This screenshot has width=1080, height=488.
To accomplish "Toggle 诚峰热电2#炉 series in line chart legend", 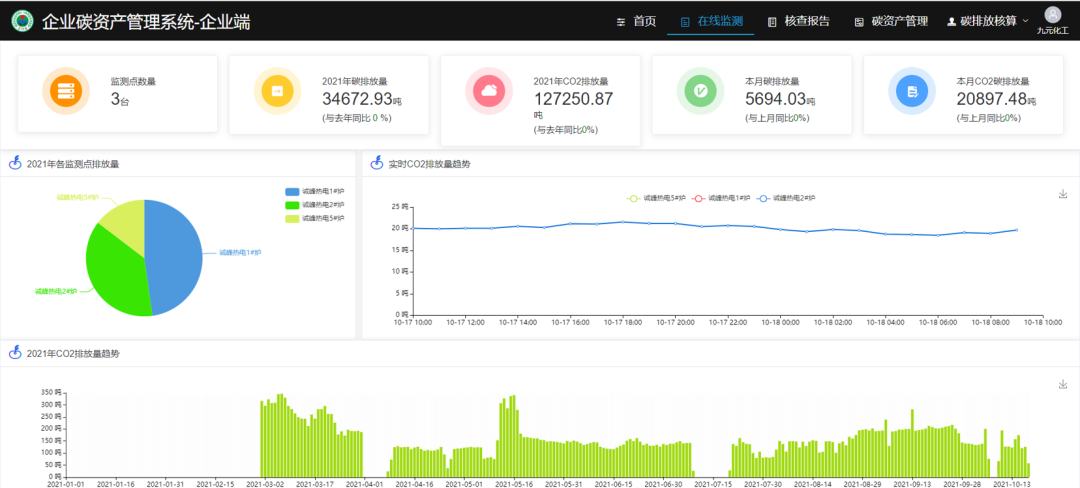I will click(785, 198).
